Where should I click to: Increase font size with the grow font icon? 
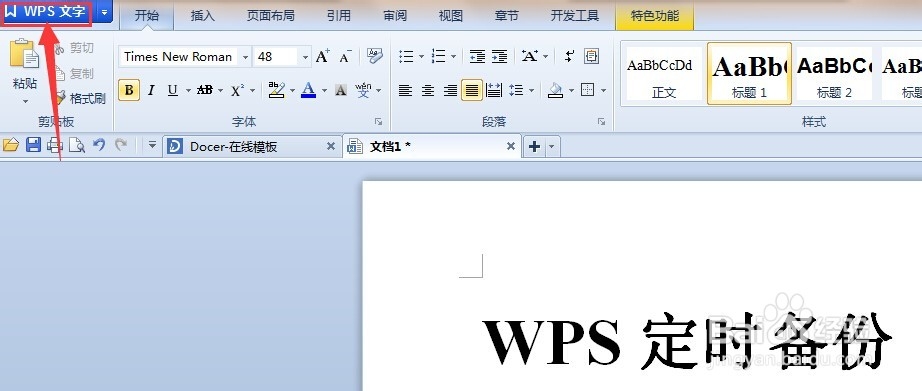pos(323,56)
